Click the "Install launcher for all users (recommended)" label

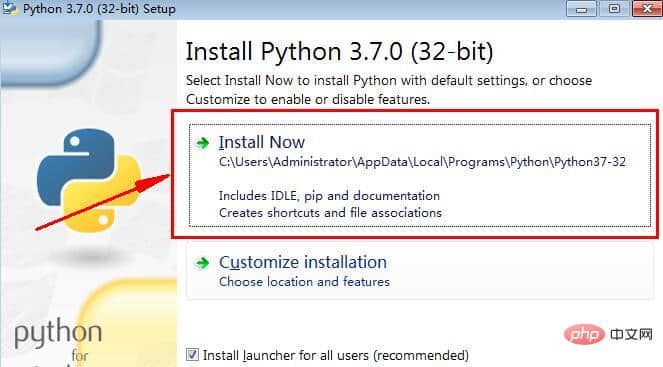pyautogui.click(x=336, y=355)
